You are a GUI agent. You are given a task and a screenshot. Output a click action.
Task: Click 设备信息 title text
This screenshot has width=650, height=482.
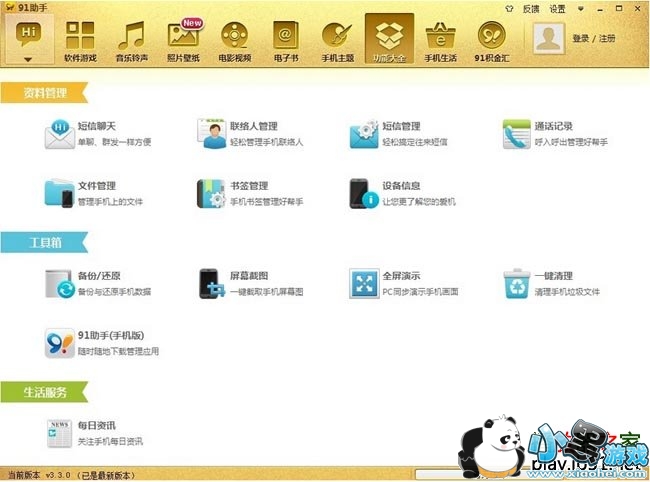(x=401, y=186)
